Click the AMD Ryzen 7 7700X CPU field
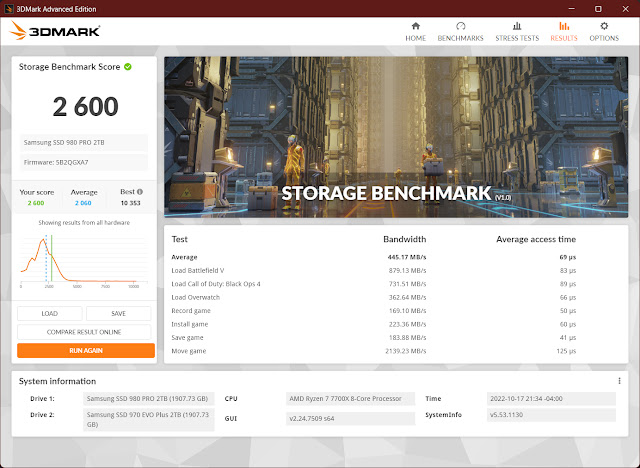The image size is (640, 468). (x=350, y=399)
